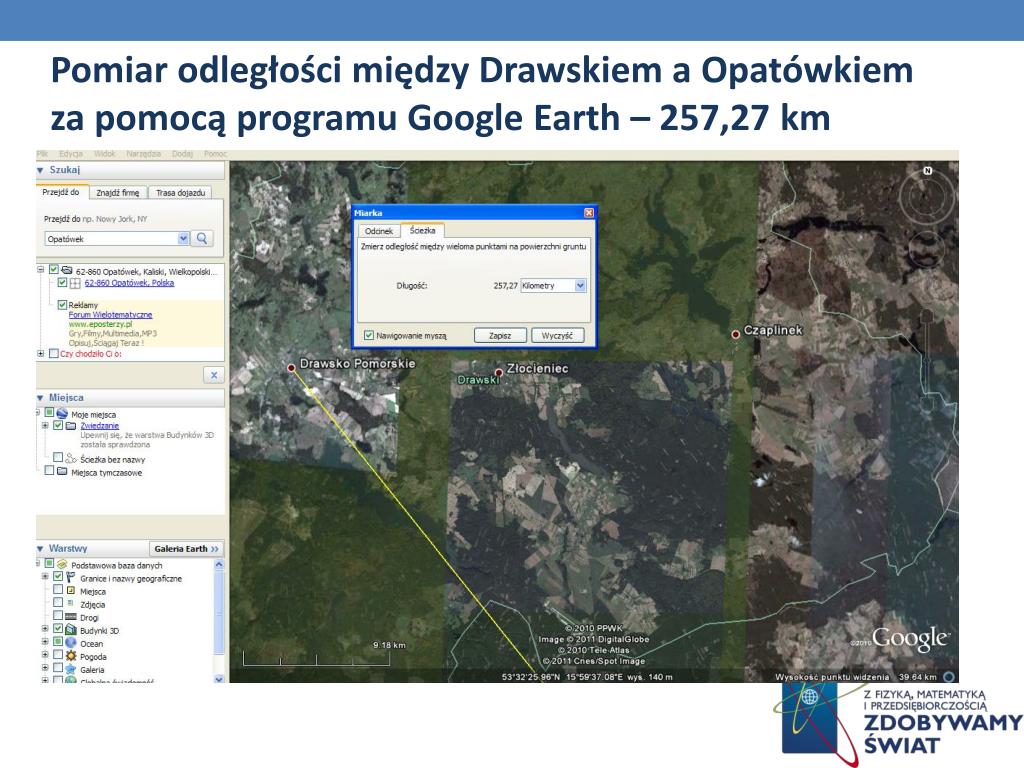Screen dimensions: 1024x768
Task: Expand the Czy chodziło Ci o node
Action: point(40,353)
